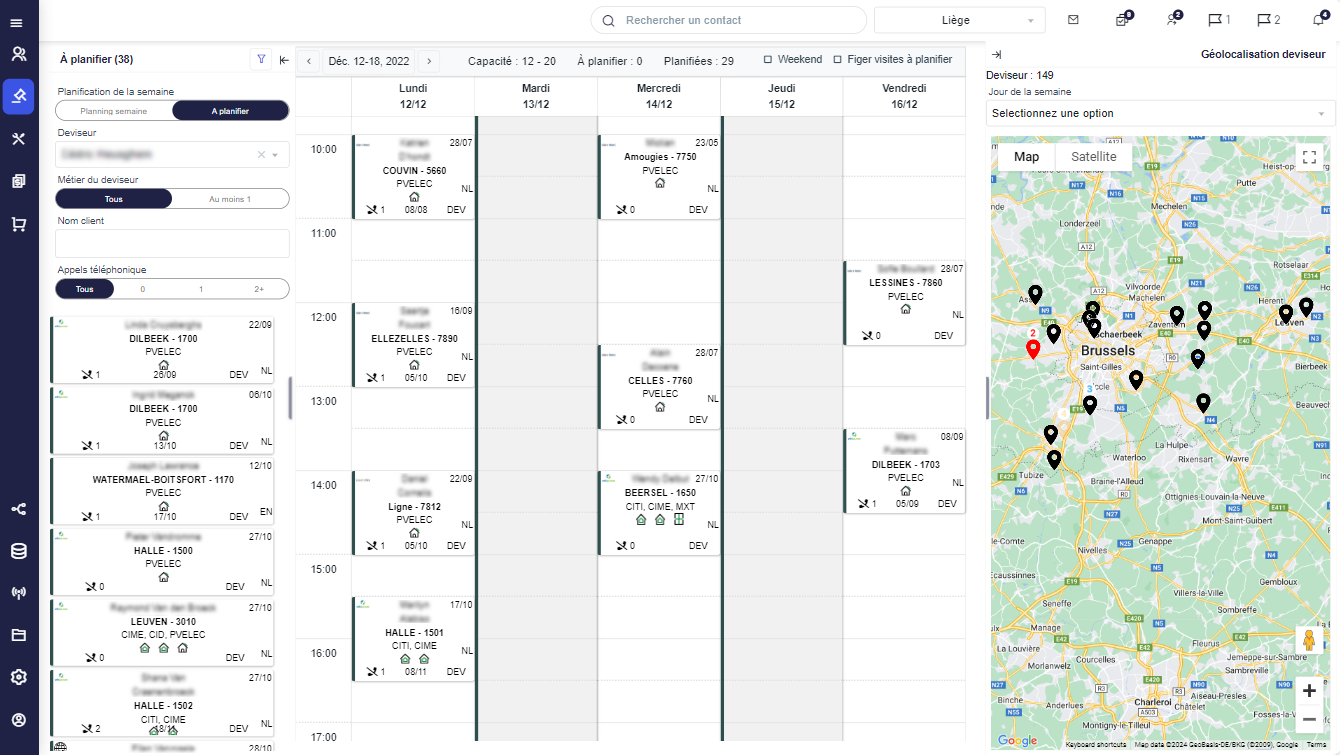Open the mail envelope icon
1340x755 pixels.
pyautogui.click(x=1073, y=20)
